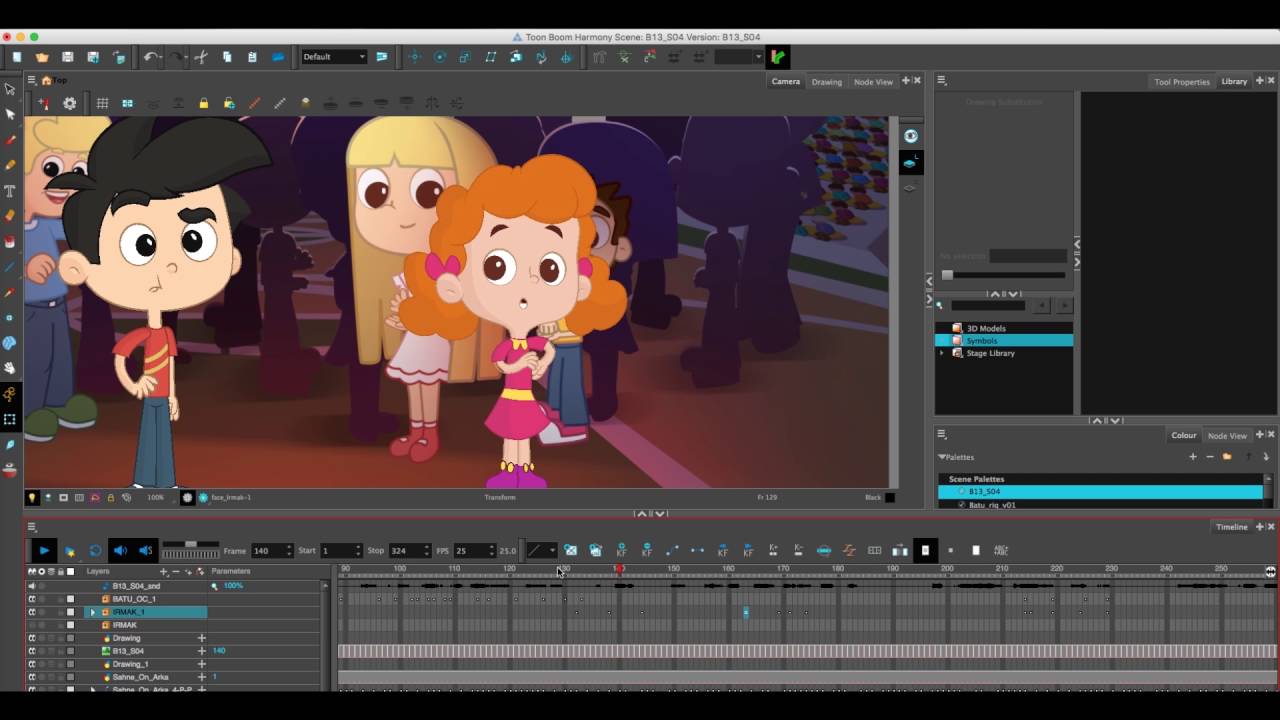Pick the Text tool
Image resolution: width=1280 pixels, height=720 pixels.
pos(10,190)
